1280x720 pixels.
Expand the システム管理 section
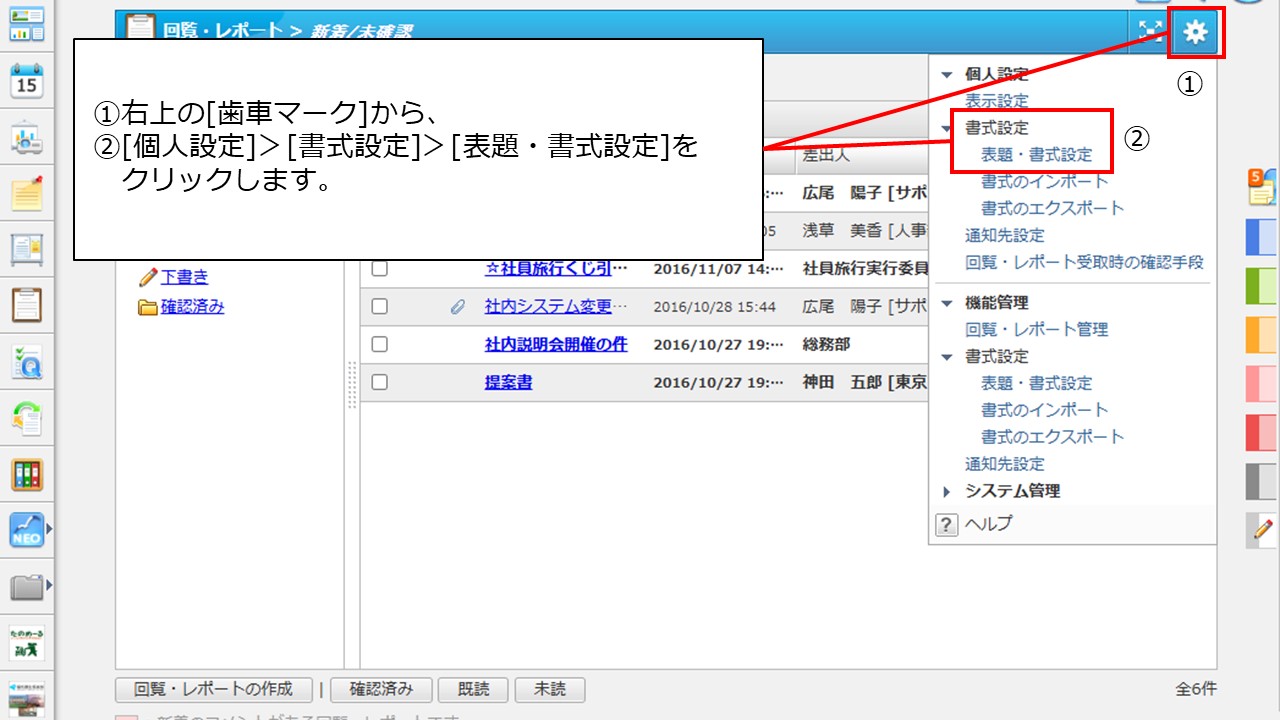tap(947, 491)
